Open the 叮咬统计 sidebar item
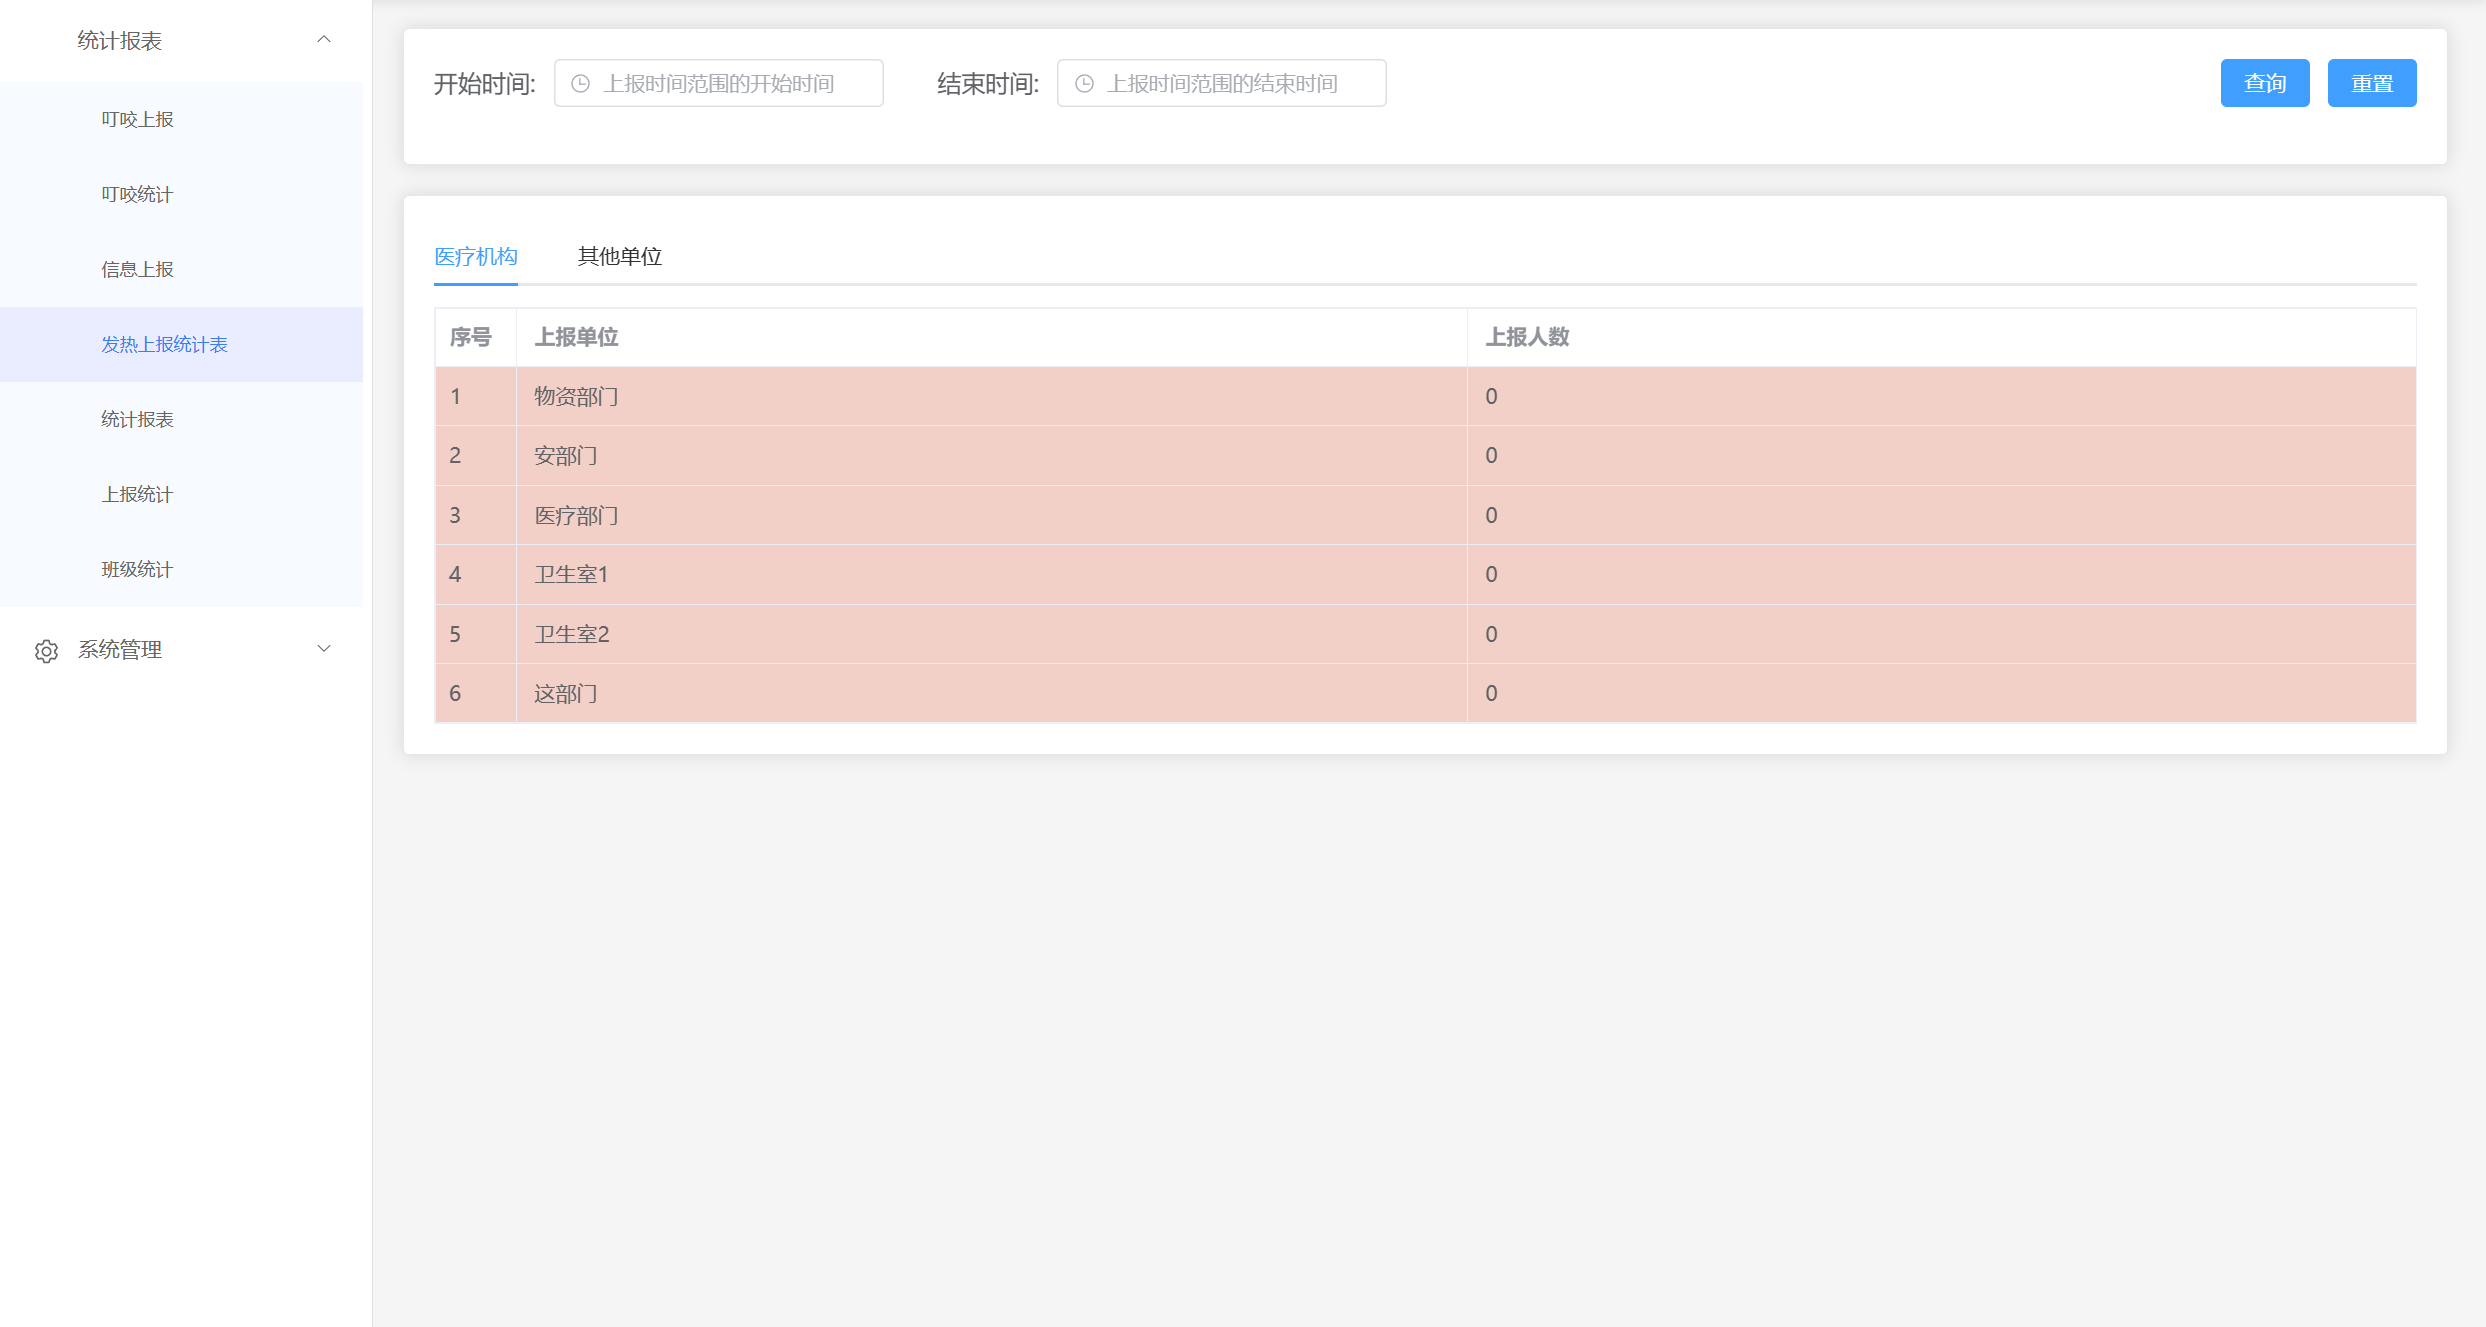2486x1327 pixels. [181, 195]
